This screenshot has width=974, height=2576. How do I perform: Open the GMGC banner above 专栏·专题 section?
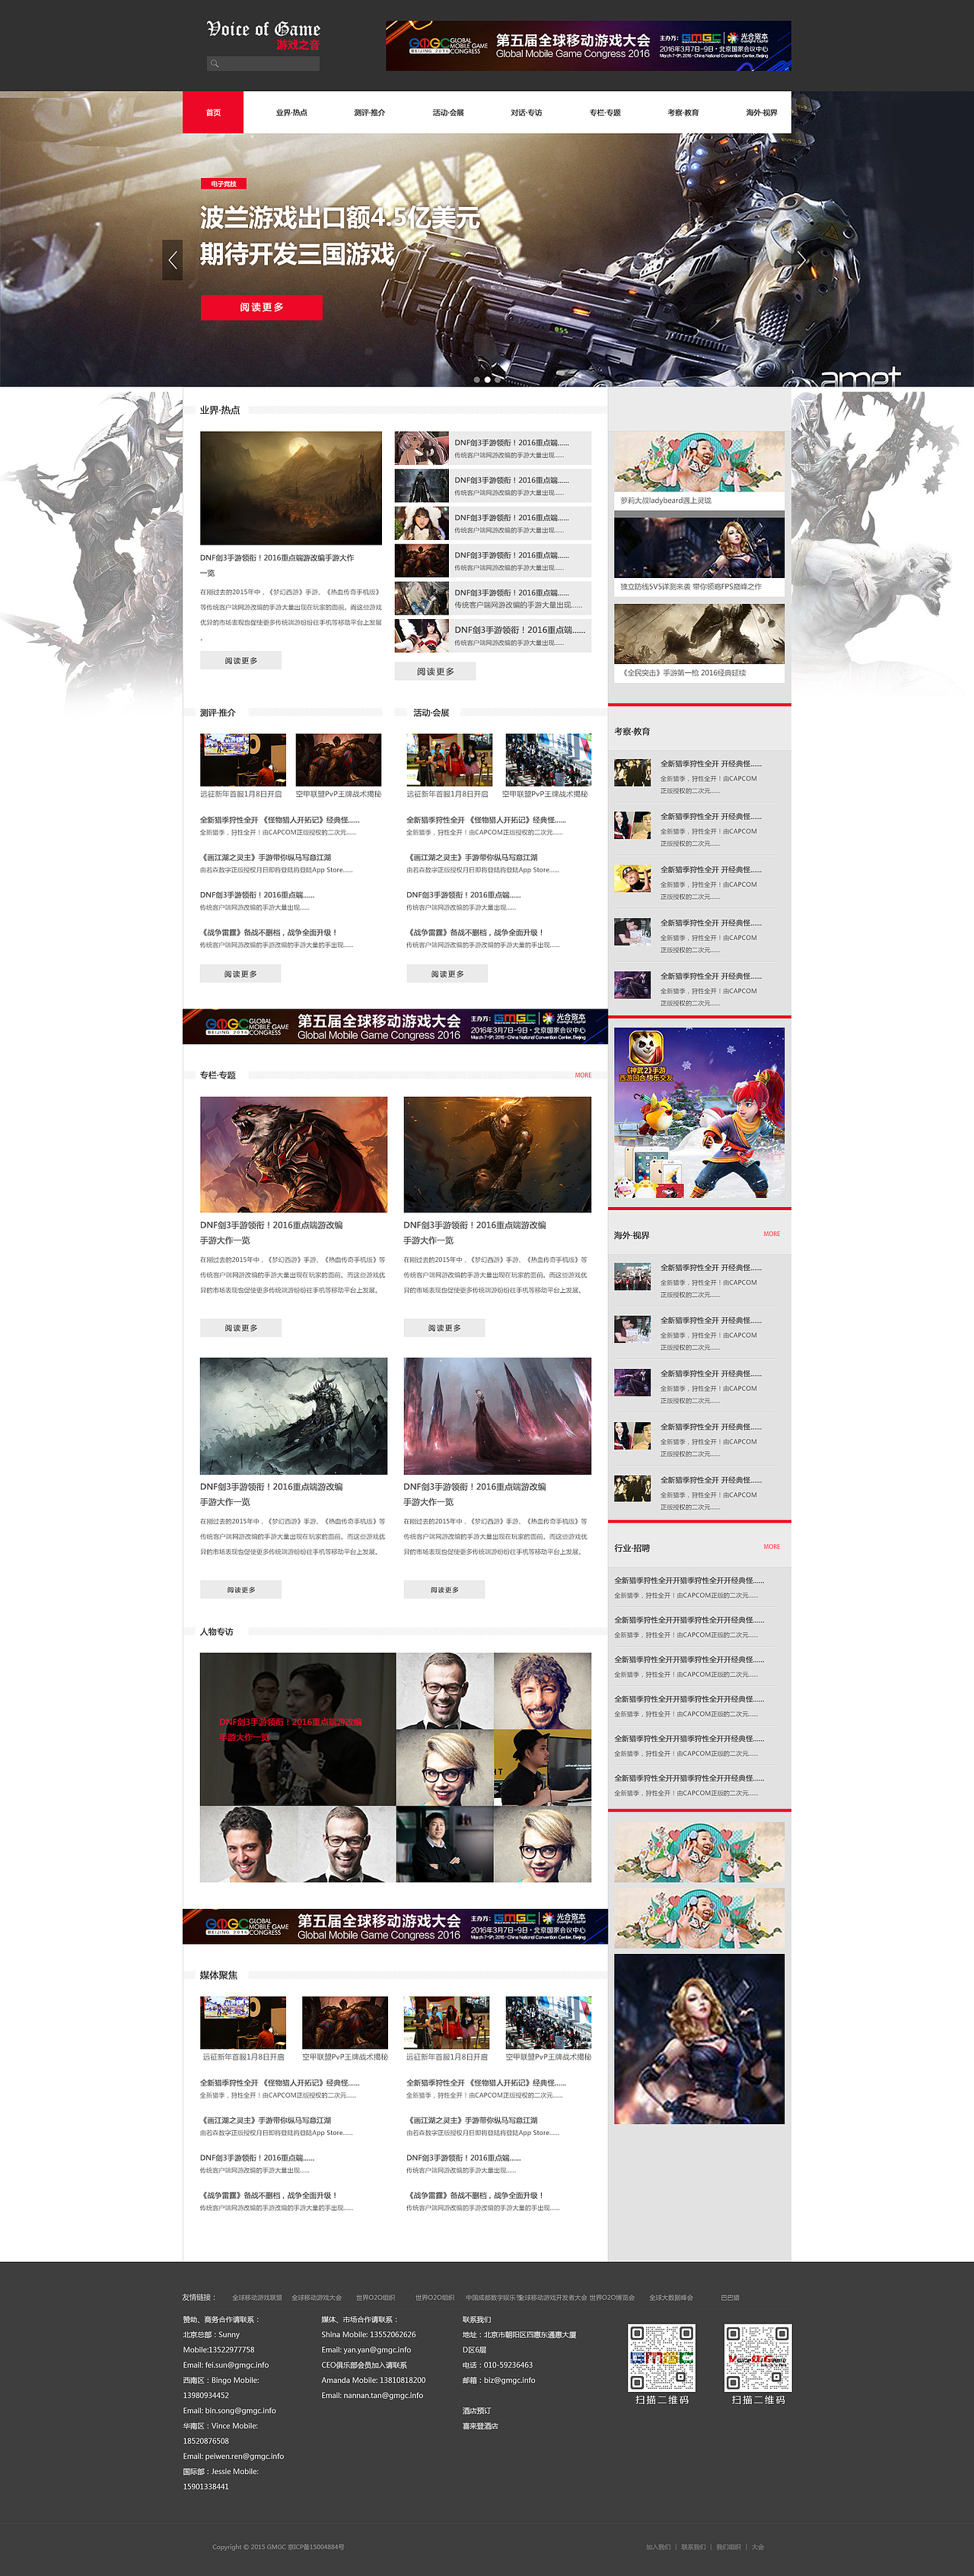coord(395,1027)
